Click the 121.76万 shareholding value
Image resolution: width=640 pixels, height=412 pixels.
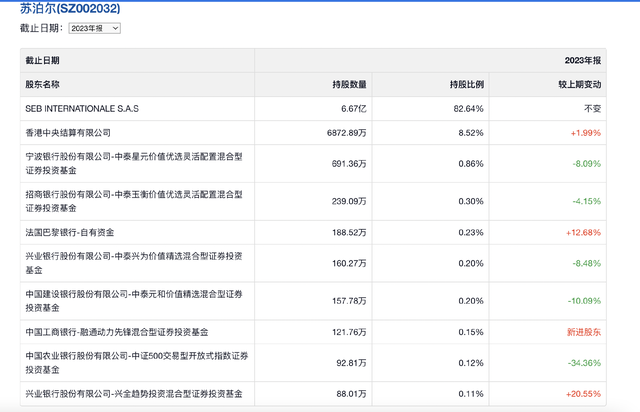[349, 332]
